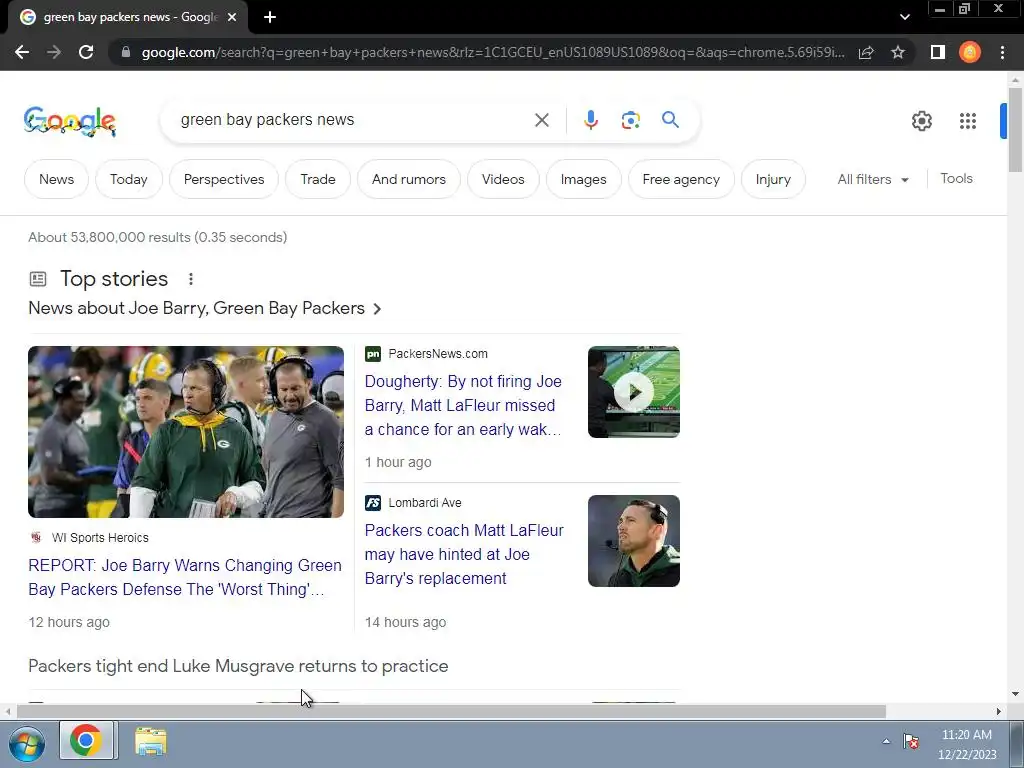This screenshot has width=1024, height=768.
Task: Select the Free agency filter chip
Action: 681,179
